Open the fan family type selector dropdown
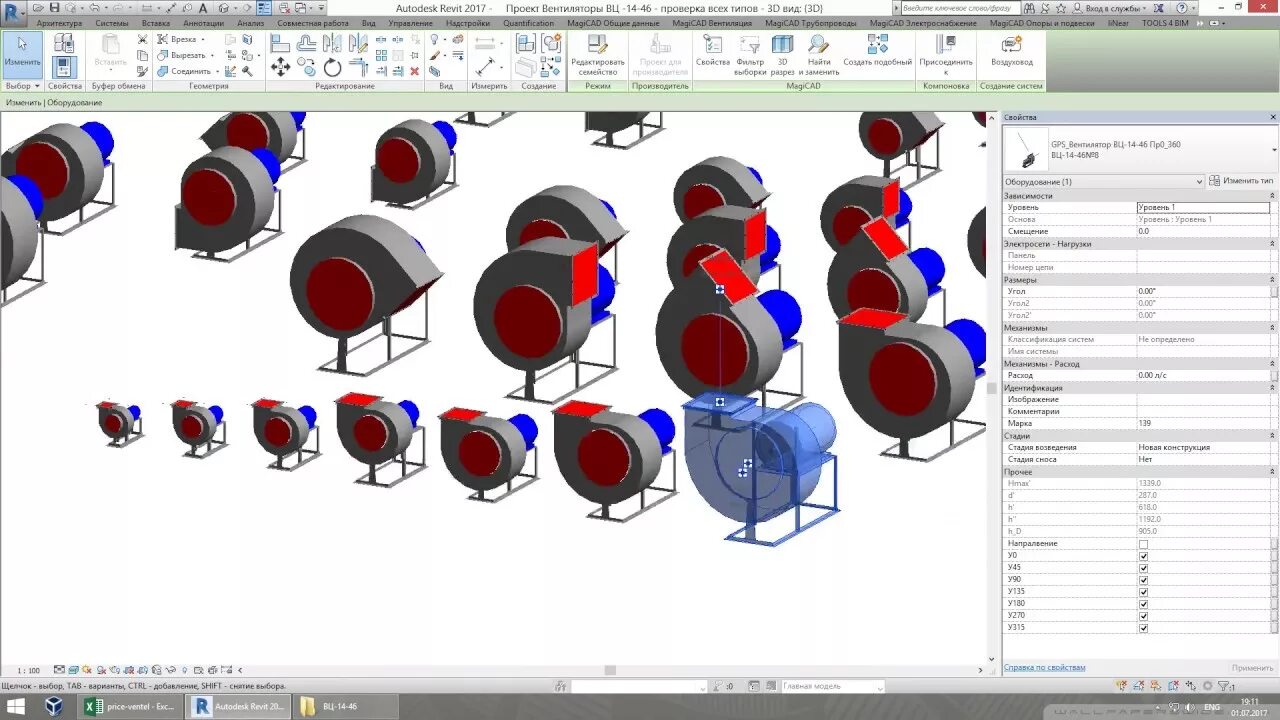Screen dimensions: 1280x720 click(1275, 149)
